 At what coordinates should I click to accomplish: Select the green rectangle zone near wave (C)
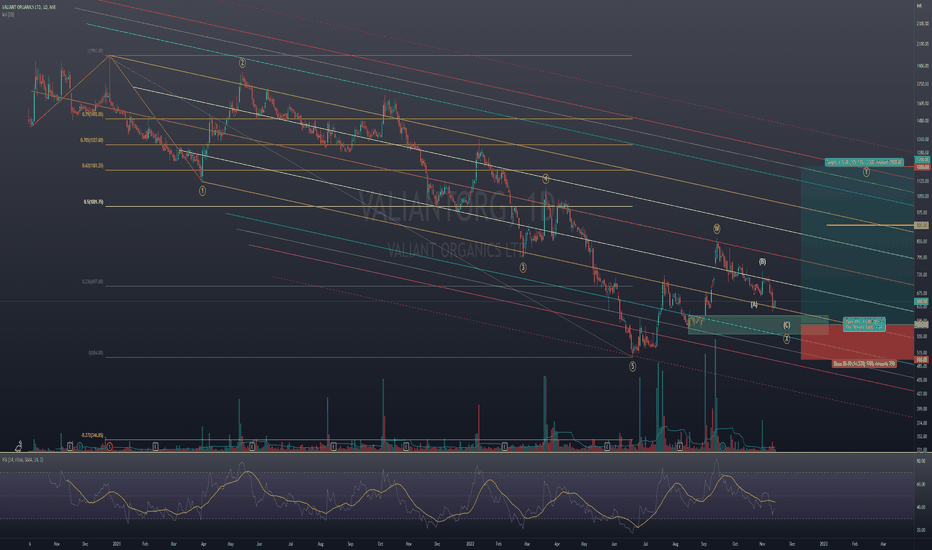pos(758,325)
